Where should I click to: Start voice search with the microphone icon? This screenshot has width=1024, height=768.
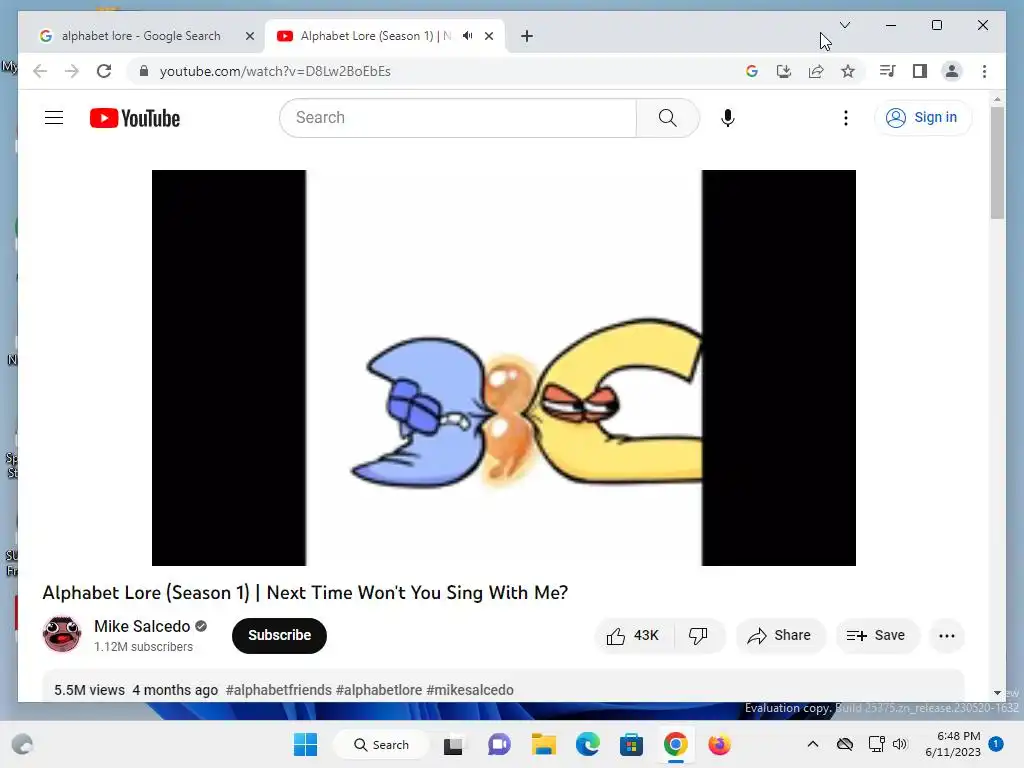pyautogui.click(x=728, y=118)
